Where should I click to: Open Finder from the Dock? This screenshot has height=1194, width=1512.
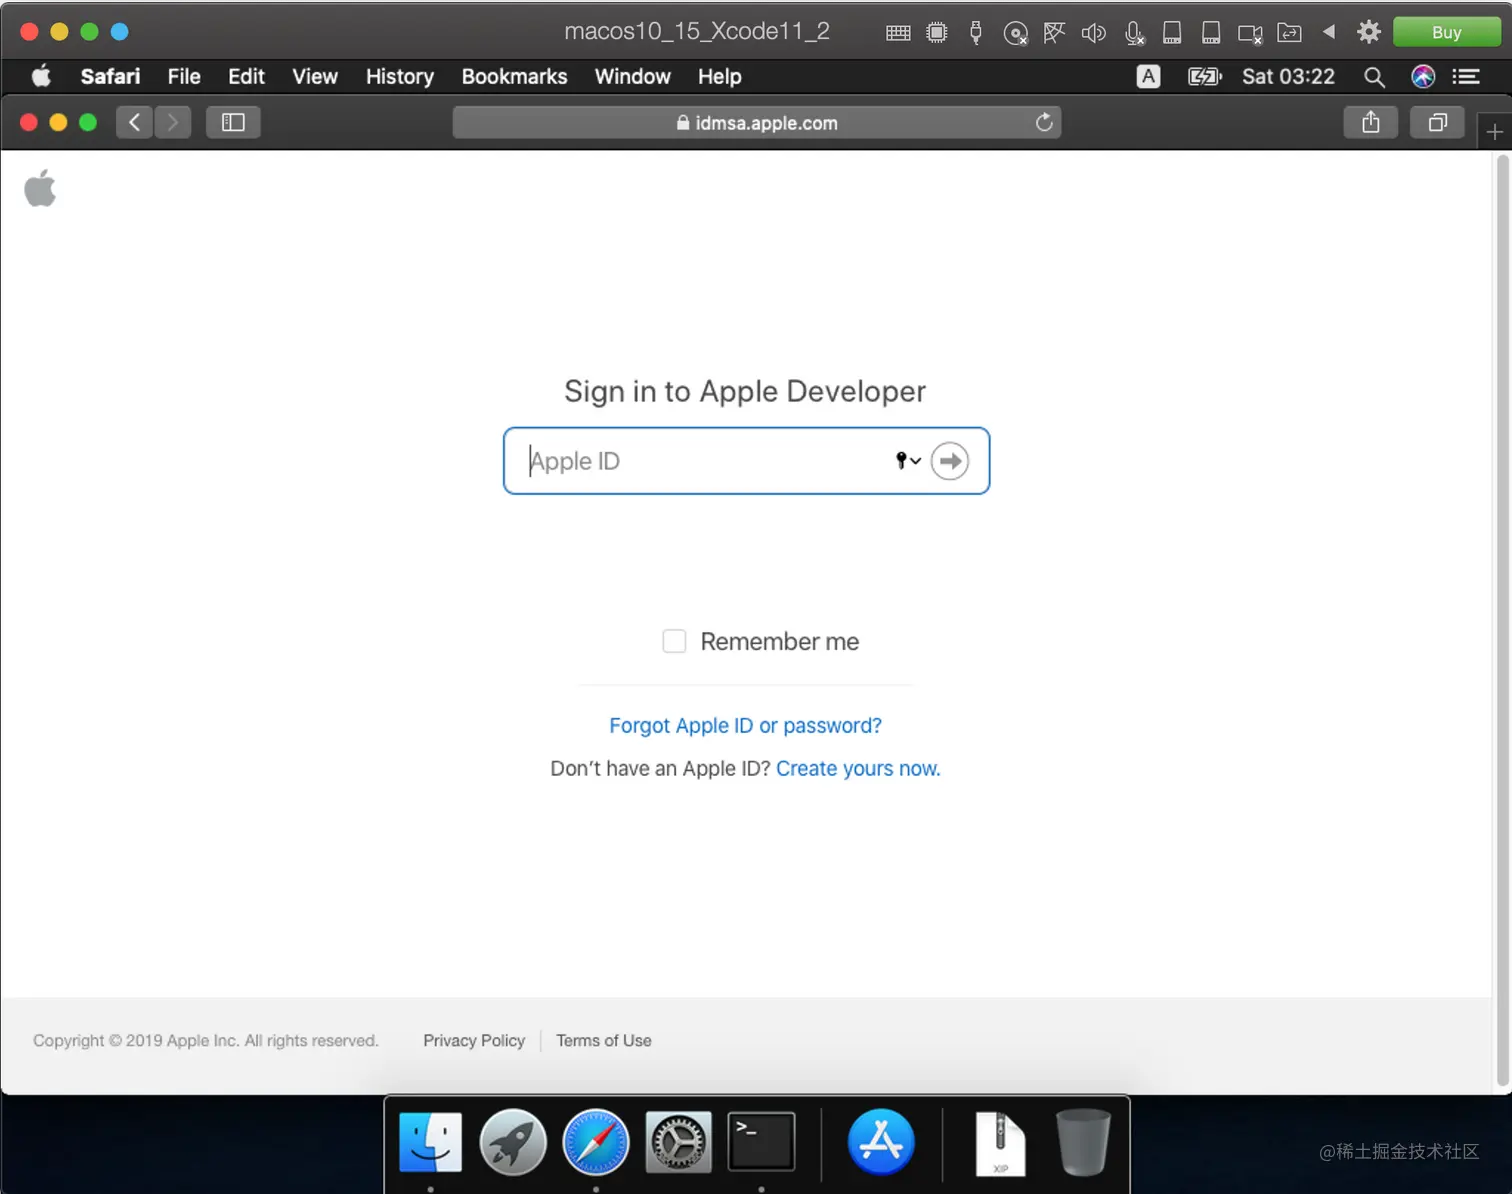point(431,1142)
